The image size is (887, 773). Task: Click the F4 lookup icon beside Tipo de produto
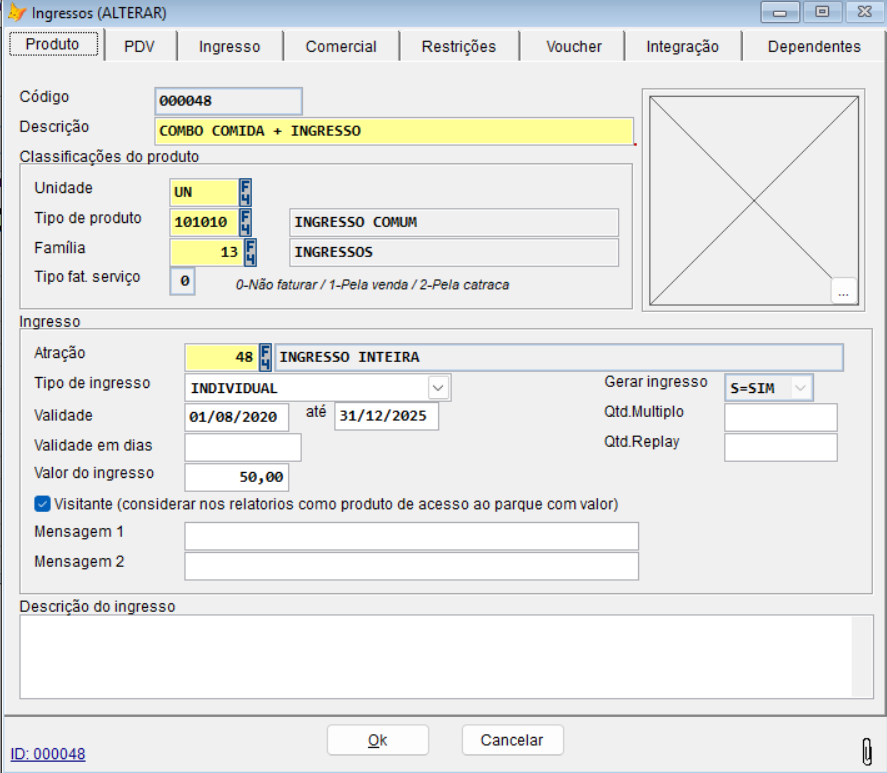pos(245,222)
